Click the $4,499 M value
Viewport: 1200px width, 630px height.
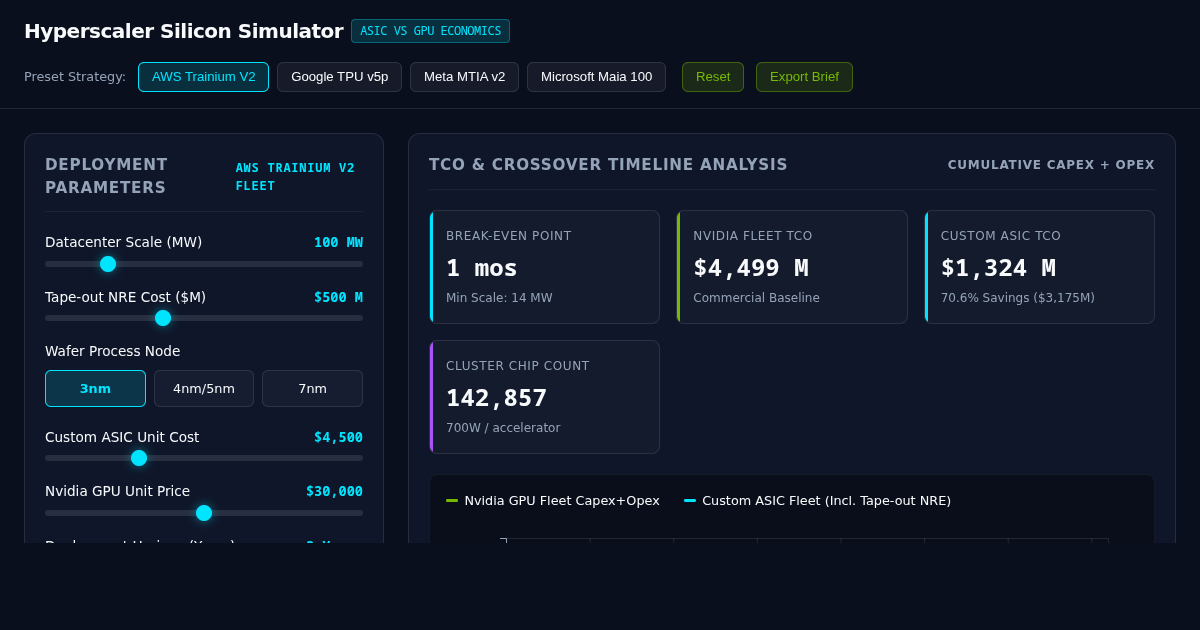pyautogui.click(x=751, y=268)
